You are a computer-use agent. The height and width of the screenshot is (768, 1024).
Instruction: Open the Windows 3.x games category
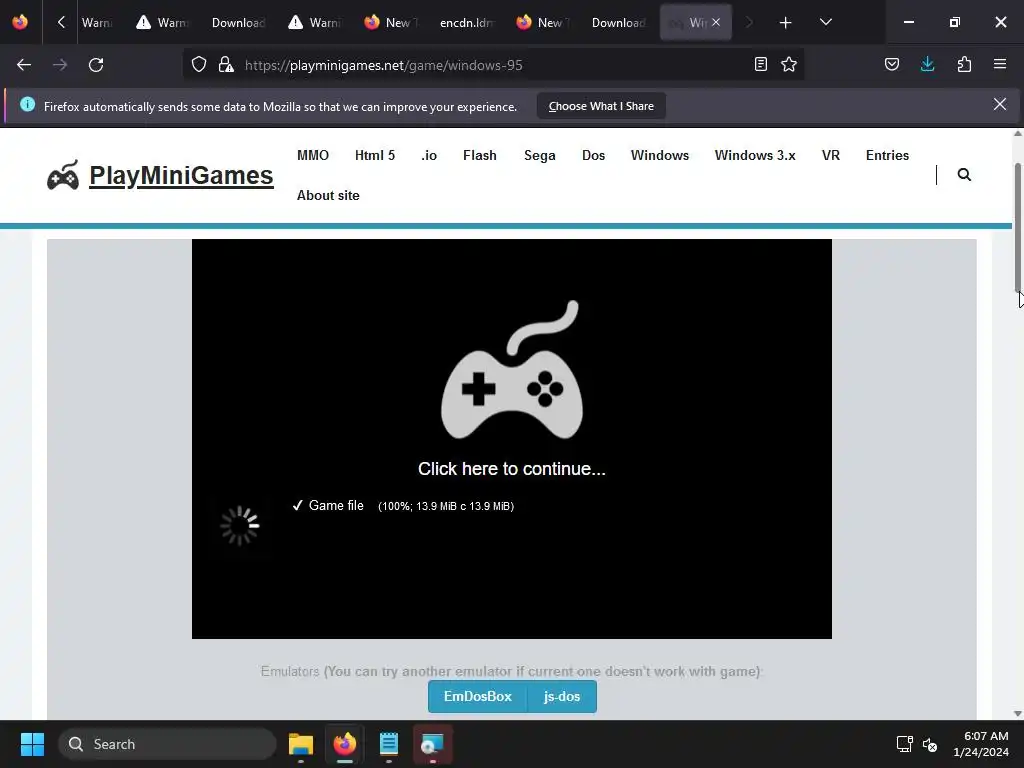[x=755, y=155]
